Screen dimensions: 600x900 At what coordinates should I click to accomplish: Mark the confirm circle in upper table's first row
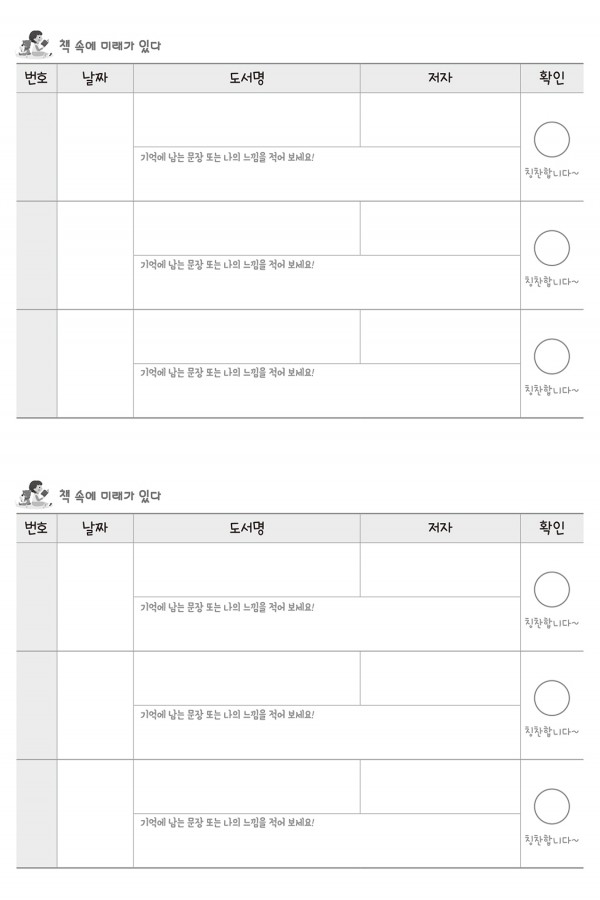click(x=551, y=139)
